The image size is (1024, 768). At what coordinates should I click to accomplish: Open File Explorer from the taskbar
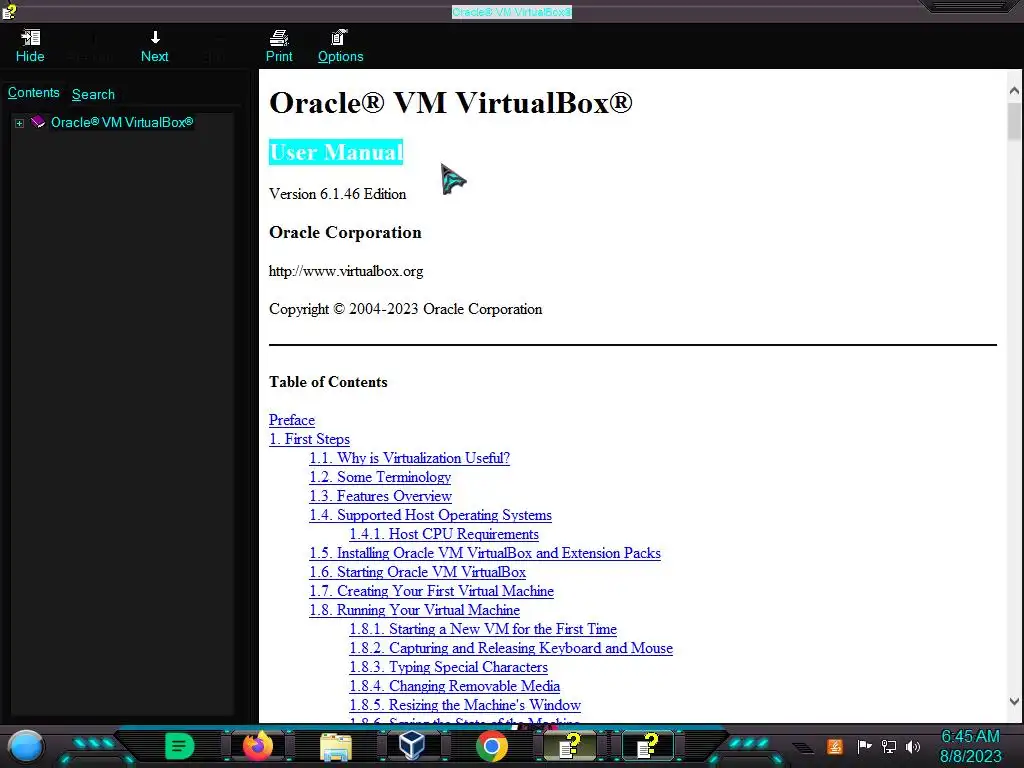tap(336, 746)
